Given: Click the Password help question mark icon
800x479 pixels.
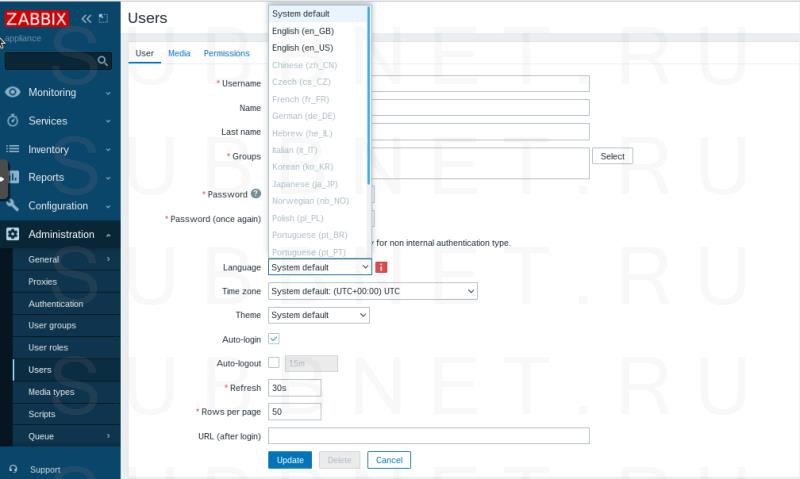Looking at the screenshot, I should (x=256, y=194).
